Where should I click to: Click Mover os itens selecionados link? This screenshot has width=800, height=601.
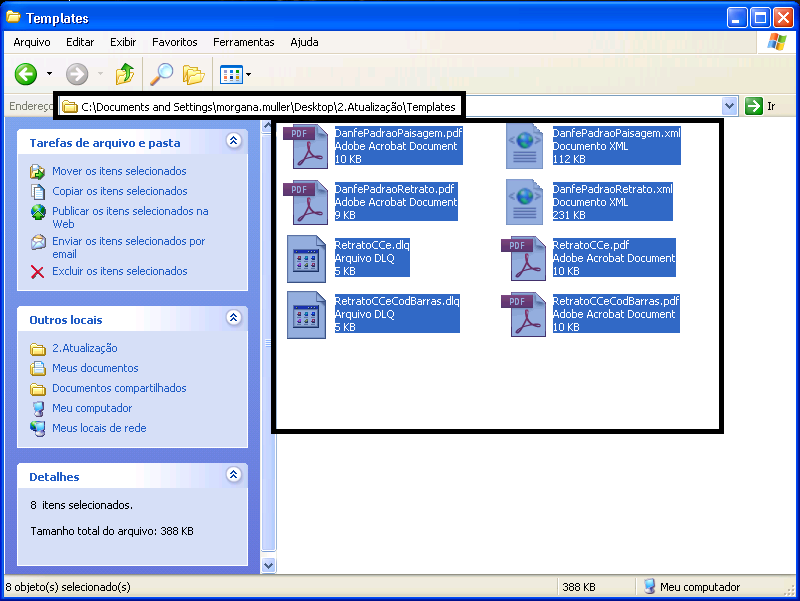pos(119,171)
